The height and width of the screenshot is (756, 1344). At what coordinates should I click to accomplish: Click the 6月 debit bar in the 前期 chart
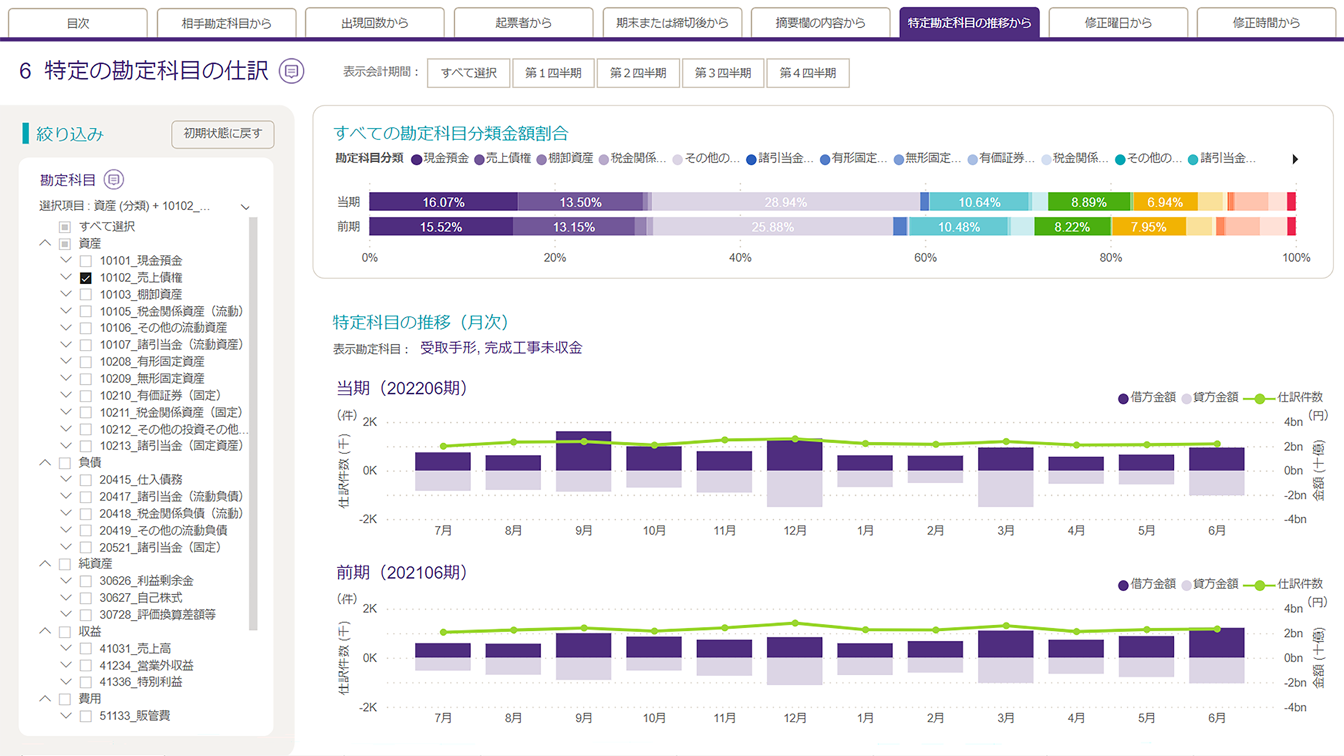(x=1217, y=643)
